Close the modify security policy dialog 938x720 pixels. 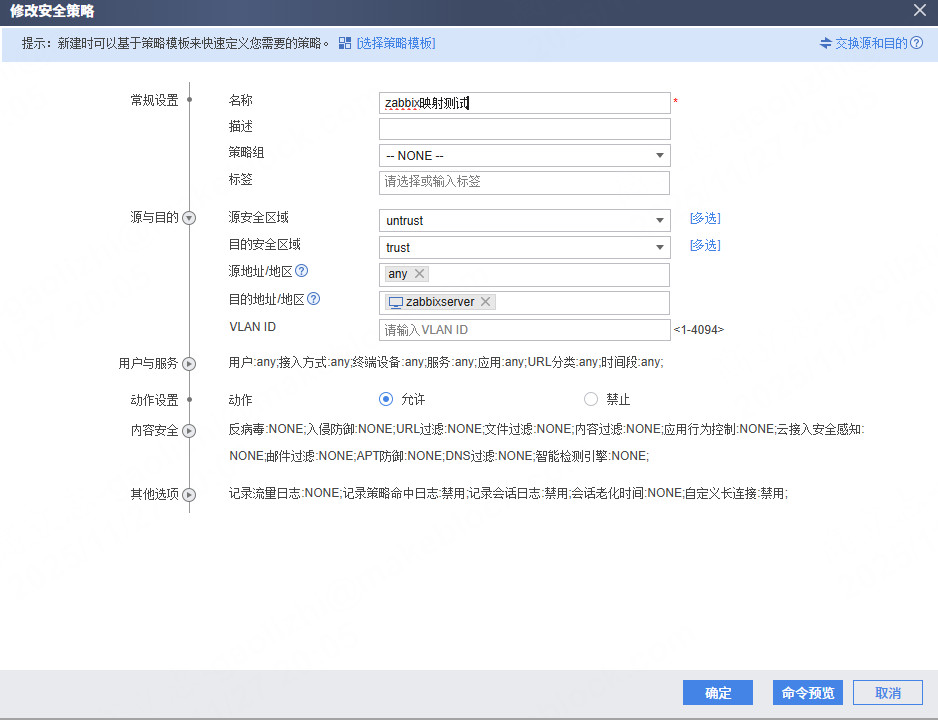pos(919,10)
